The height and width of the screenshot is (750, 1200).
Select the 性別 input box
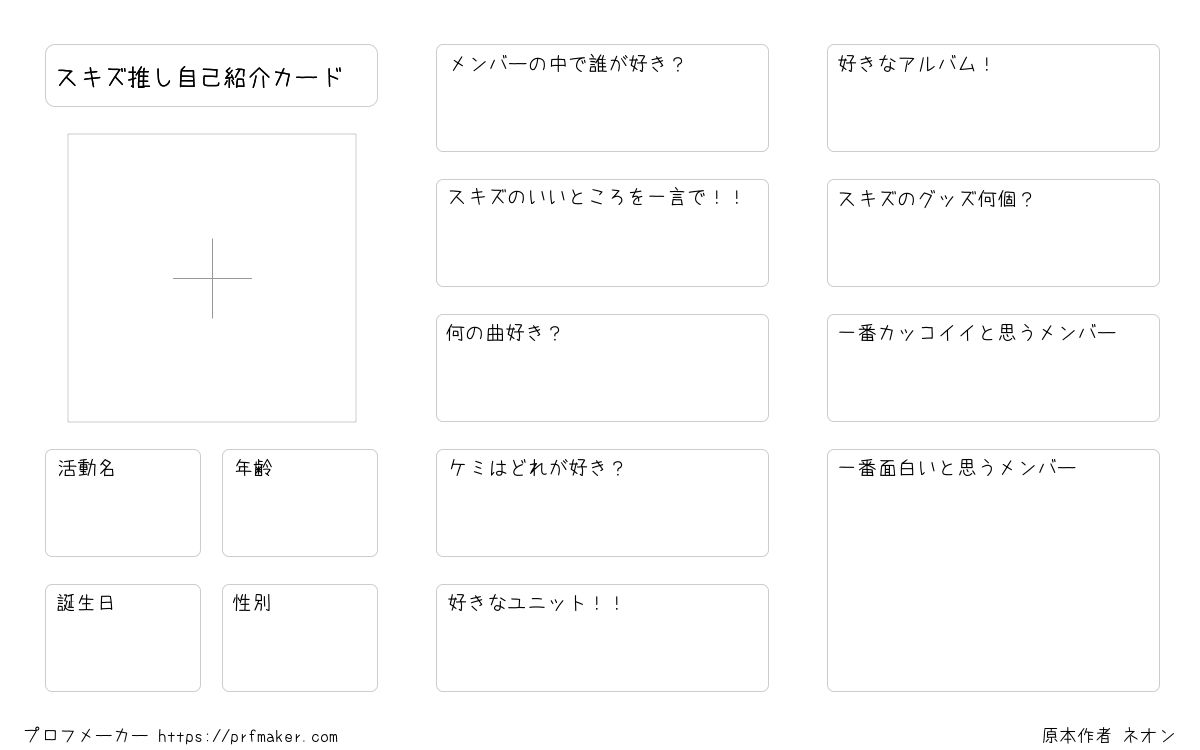tap(300, 638)
